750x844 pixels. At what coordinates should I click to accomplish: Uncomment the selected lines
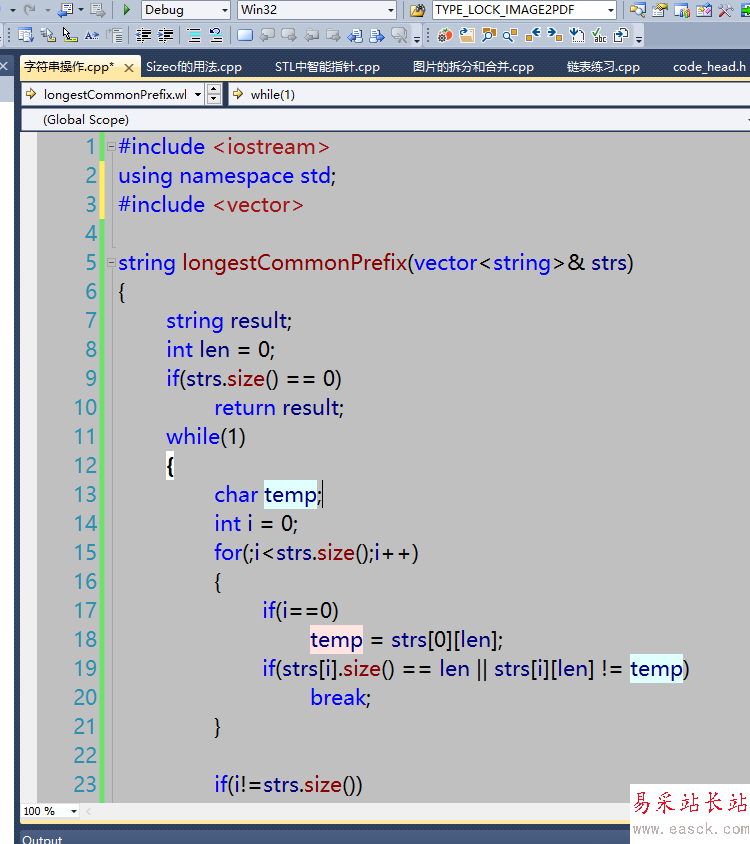point(215,35)
